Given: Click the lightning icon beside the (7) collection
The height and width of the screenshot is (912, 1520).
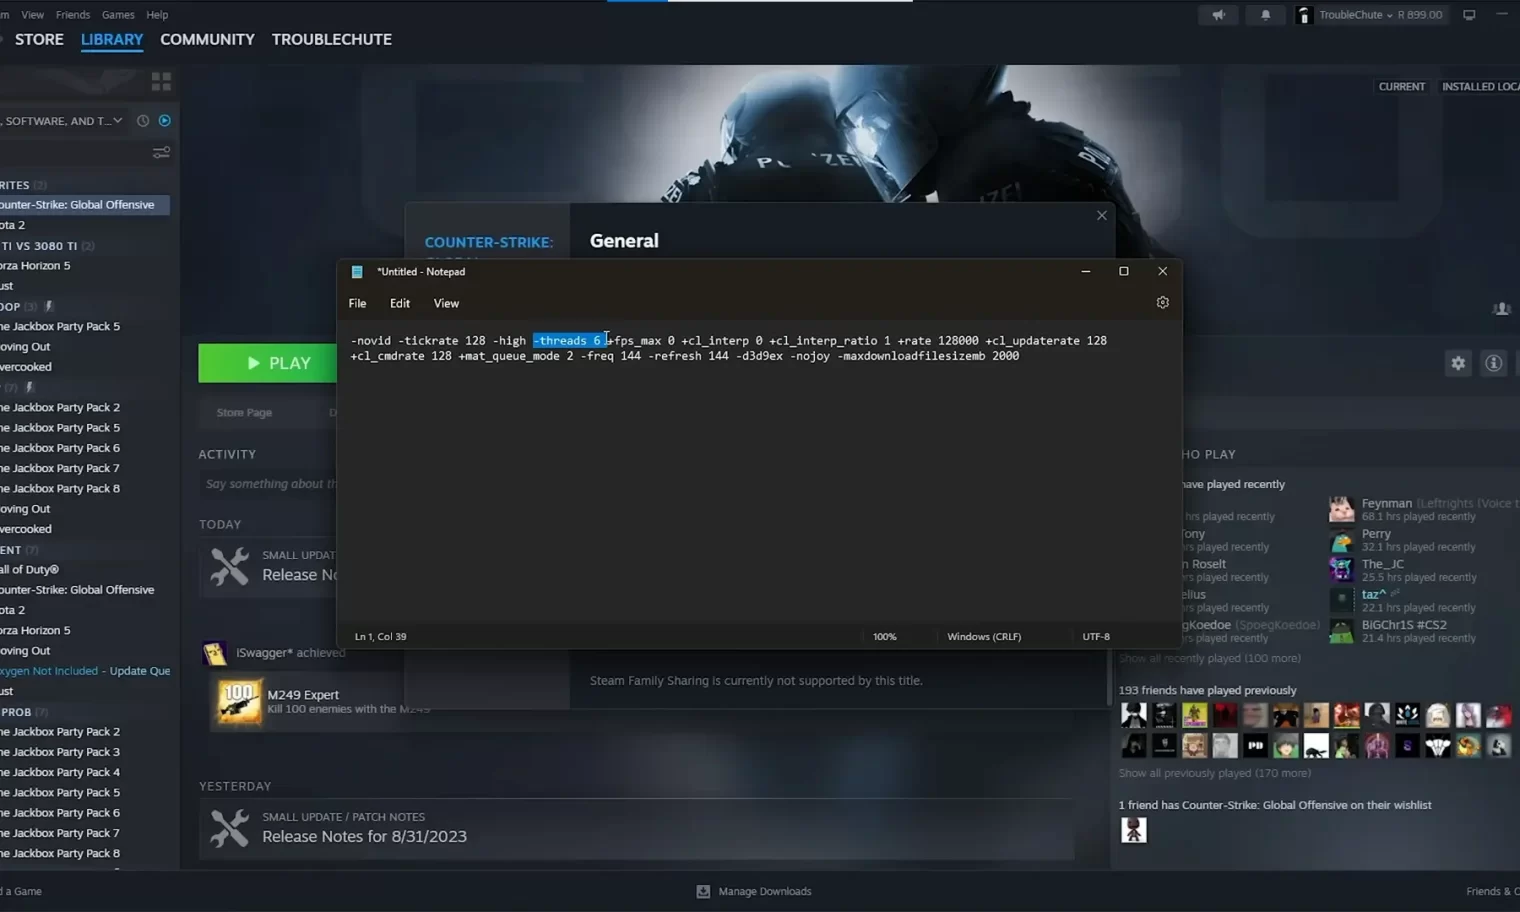Looking at the screenshot, I should 30,387.
